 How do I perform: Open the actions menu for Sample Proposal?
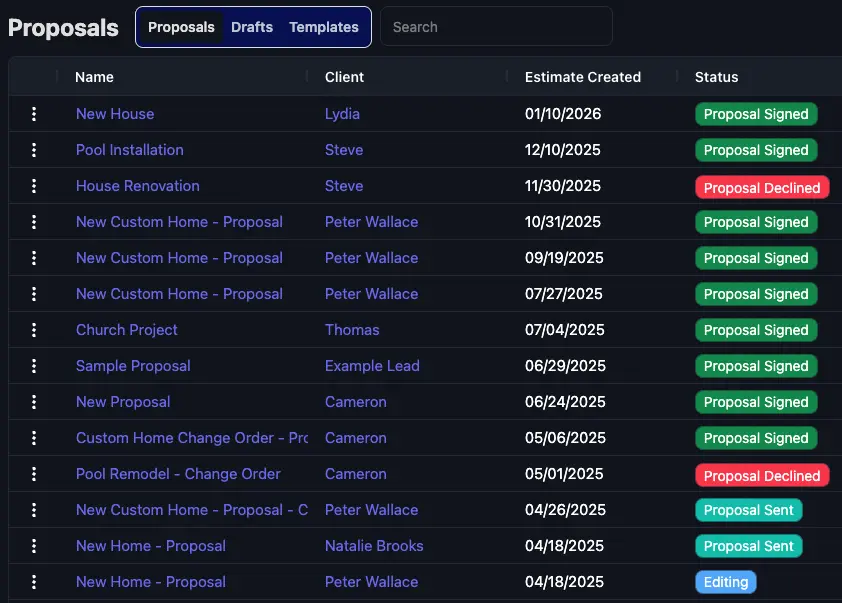(x=34, y=366)
